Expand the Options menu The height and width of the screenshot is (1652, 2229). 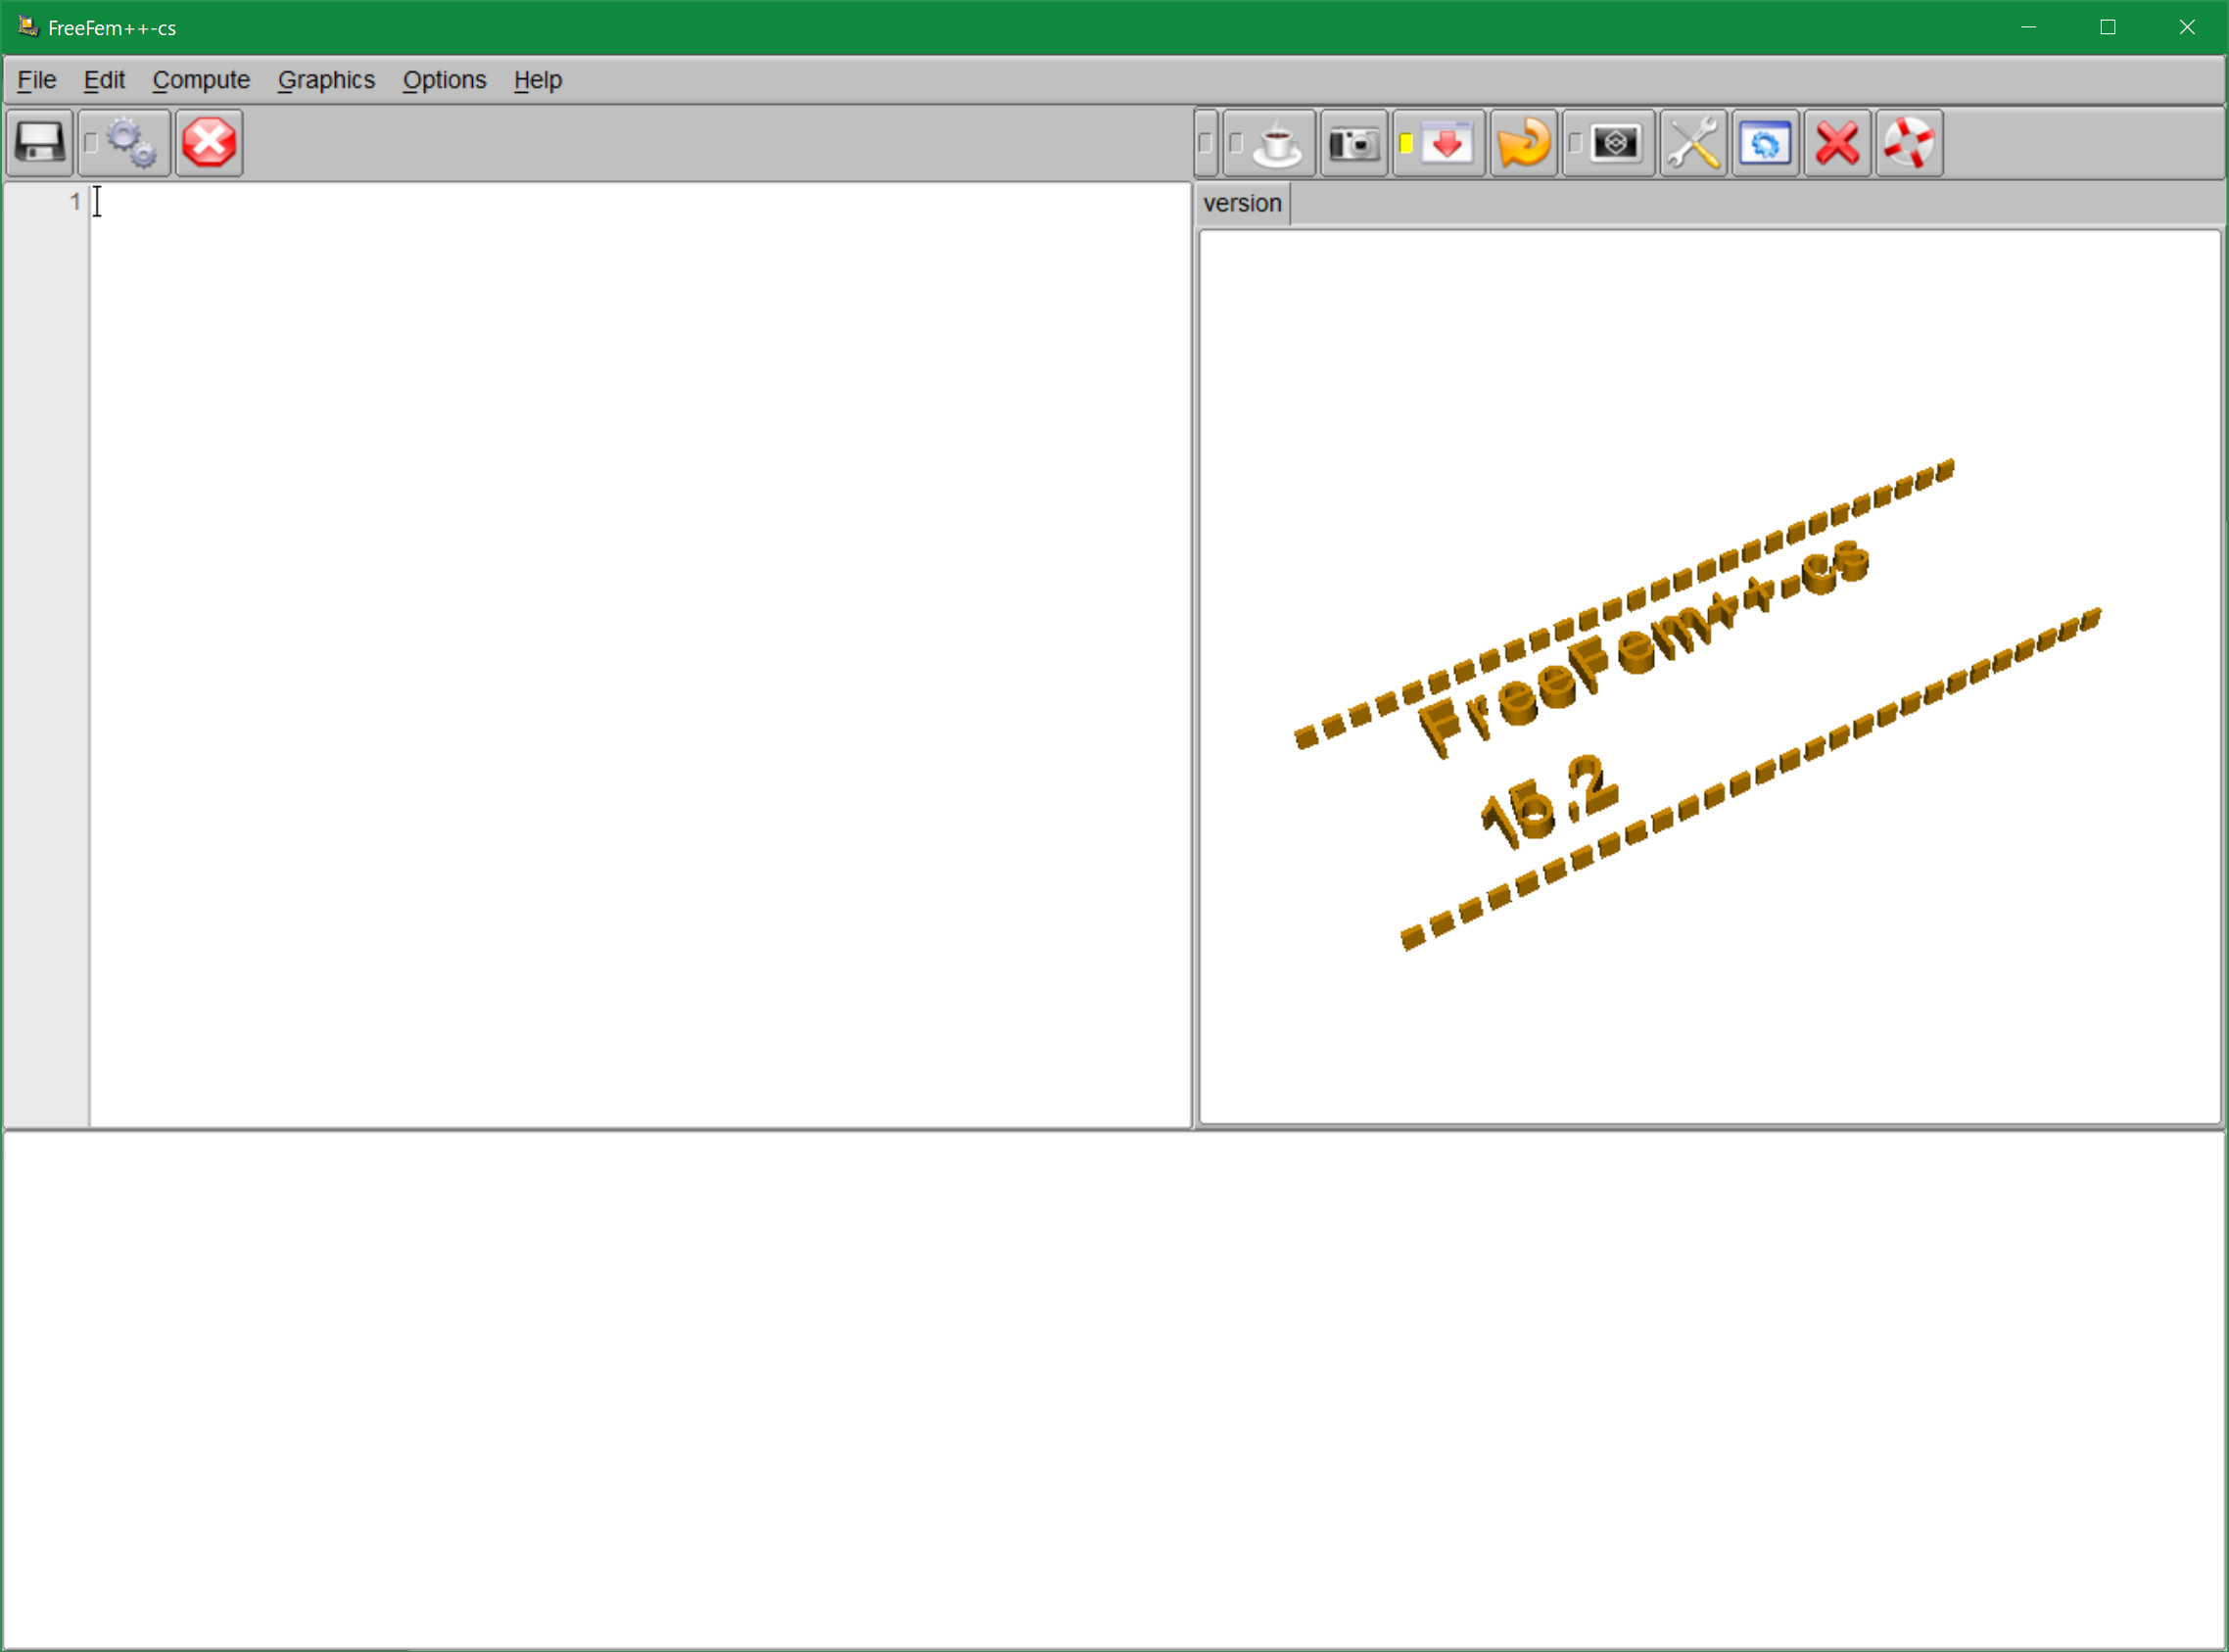(x=444, y=80)
